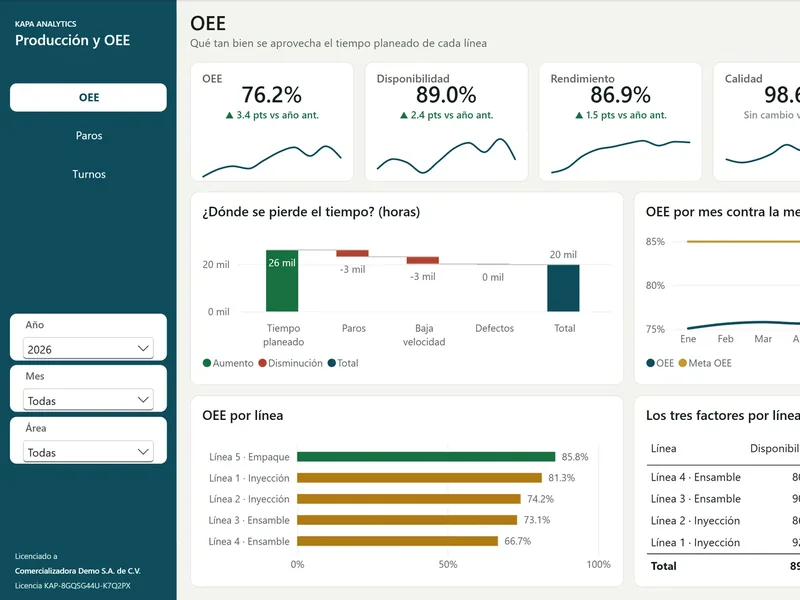
Task: Select table row Línea 2 · Inyección
Action: 723,520
